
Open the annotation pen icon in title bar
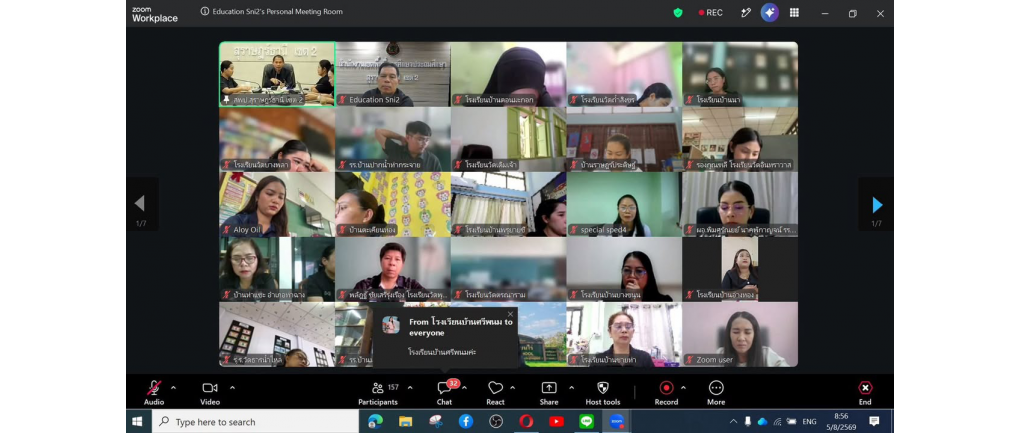tap(746, 12)
